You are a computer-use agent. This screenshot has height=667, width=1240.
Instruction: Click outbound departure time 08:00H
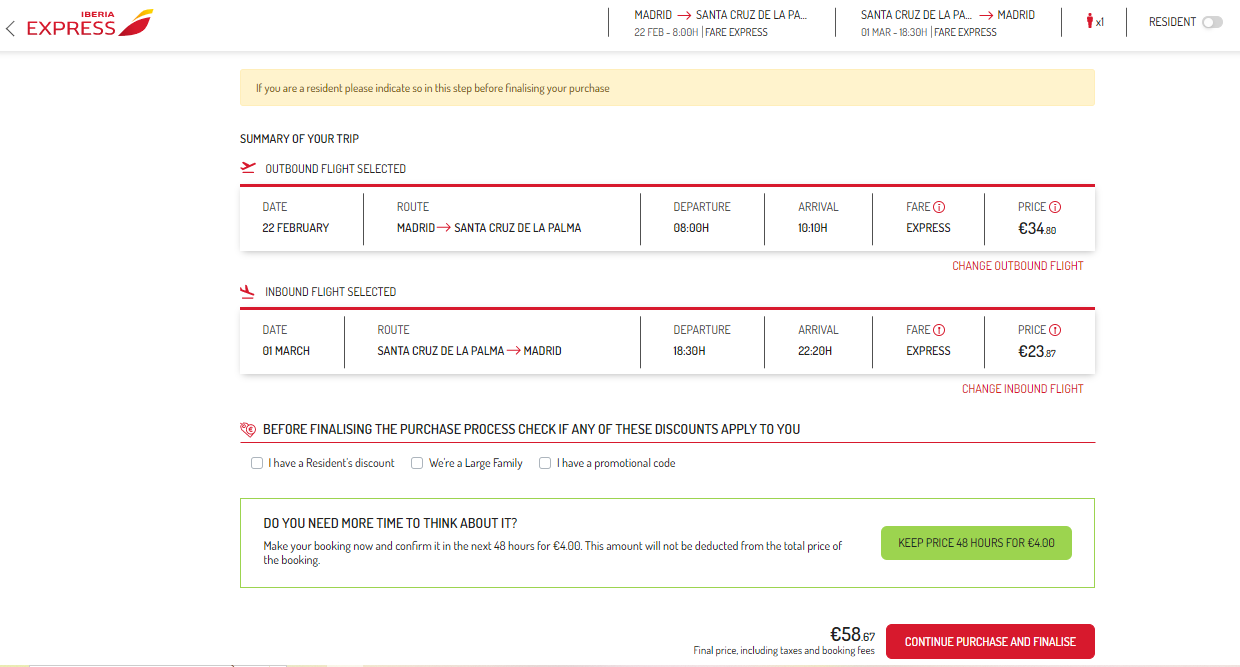[691, 228]
